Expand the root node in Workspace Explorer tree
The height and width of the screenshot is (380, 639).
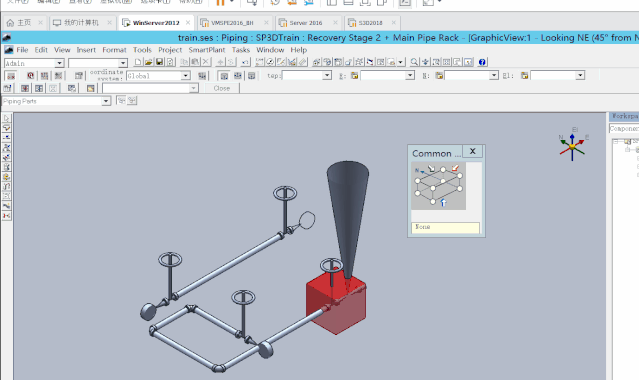click(616, 141)
